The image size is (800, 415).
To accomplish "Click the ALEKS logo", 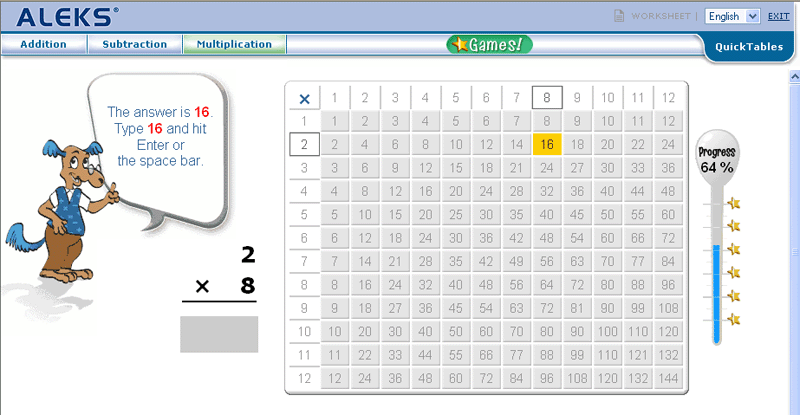I will (x=67, y=17).
